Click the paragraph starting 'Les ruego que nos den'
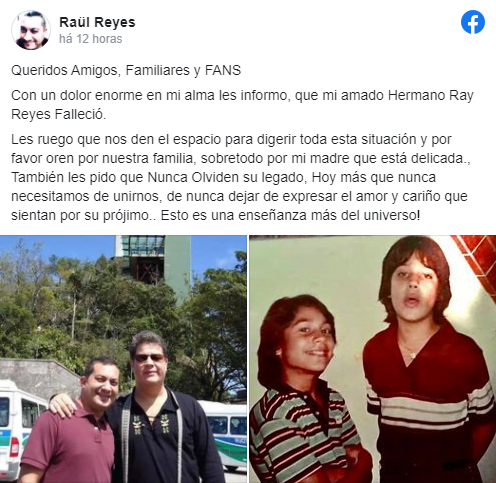The width and height of the screenshot is (496, 483). pyautogui.click(x=242, y=177)
